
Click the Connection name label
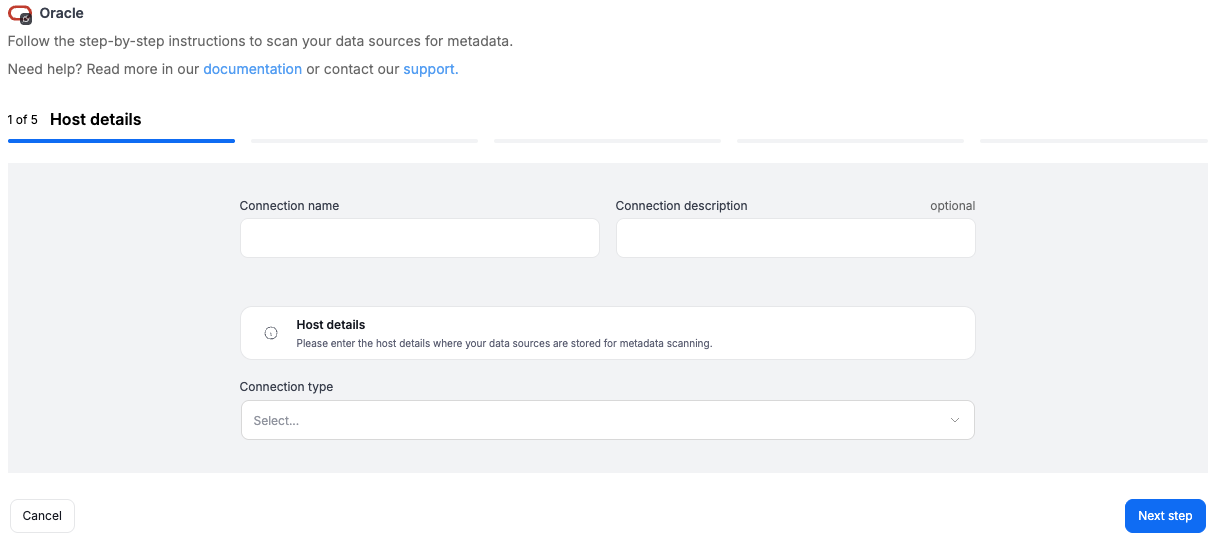289,206
